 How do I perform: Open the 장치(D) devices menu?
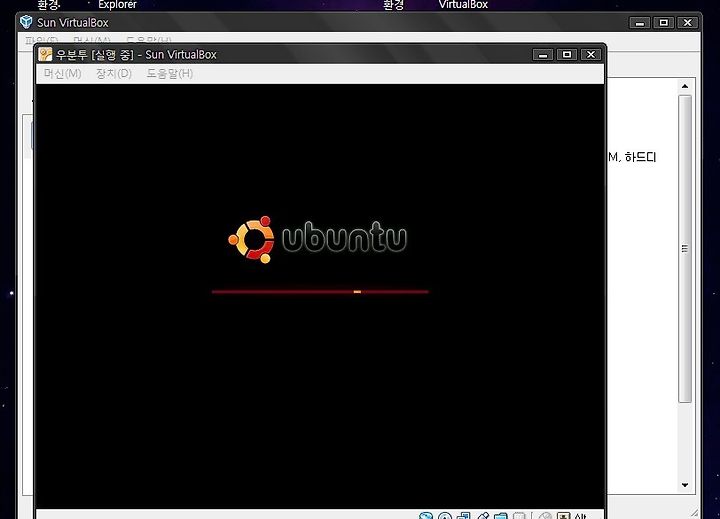point(113,73)
